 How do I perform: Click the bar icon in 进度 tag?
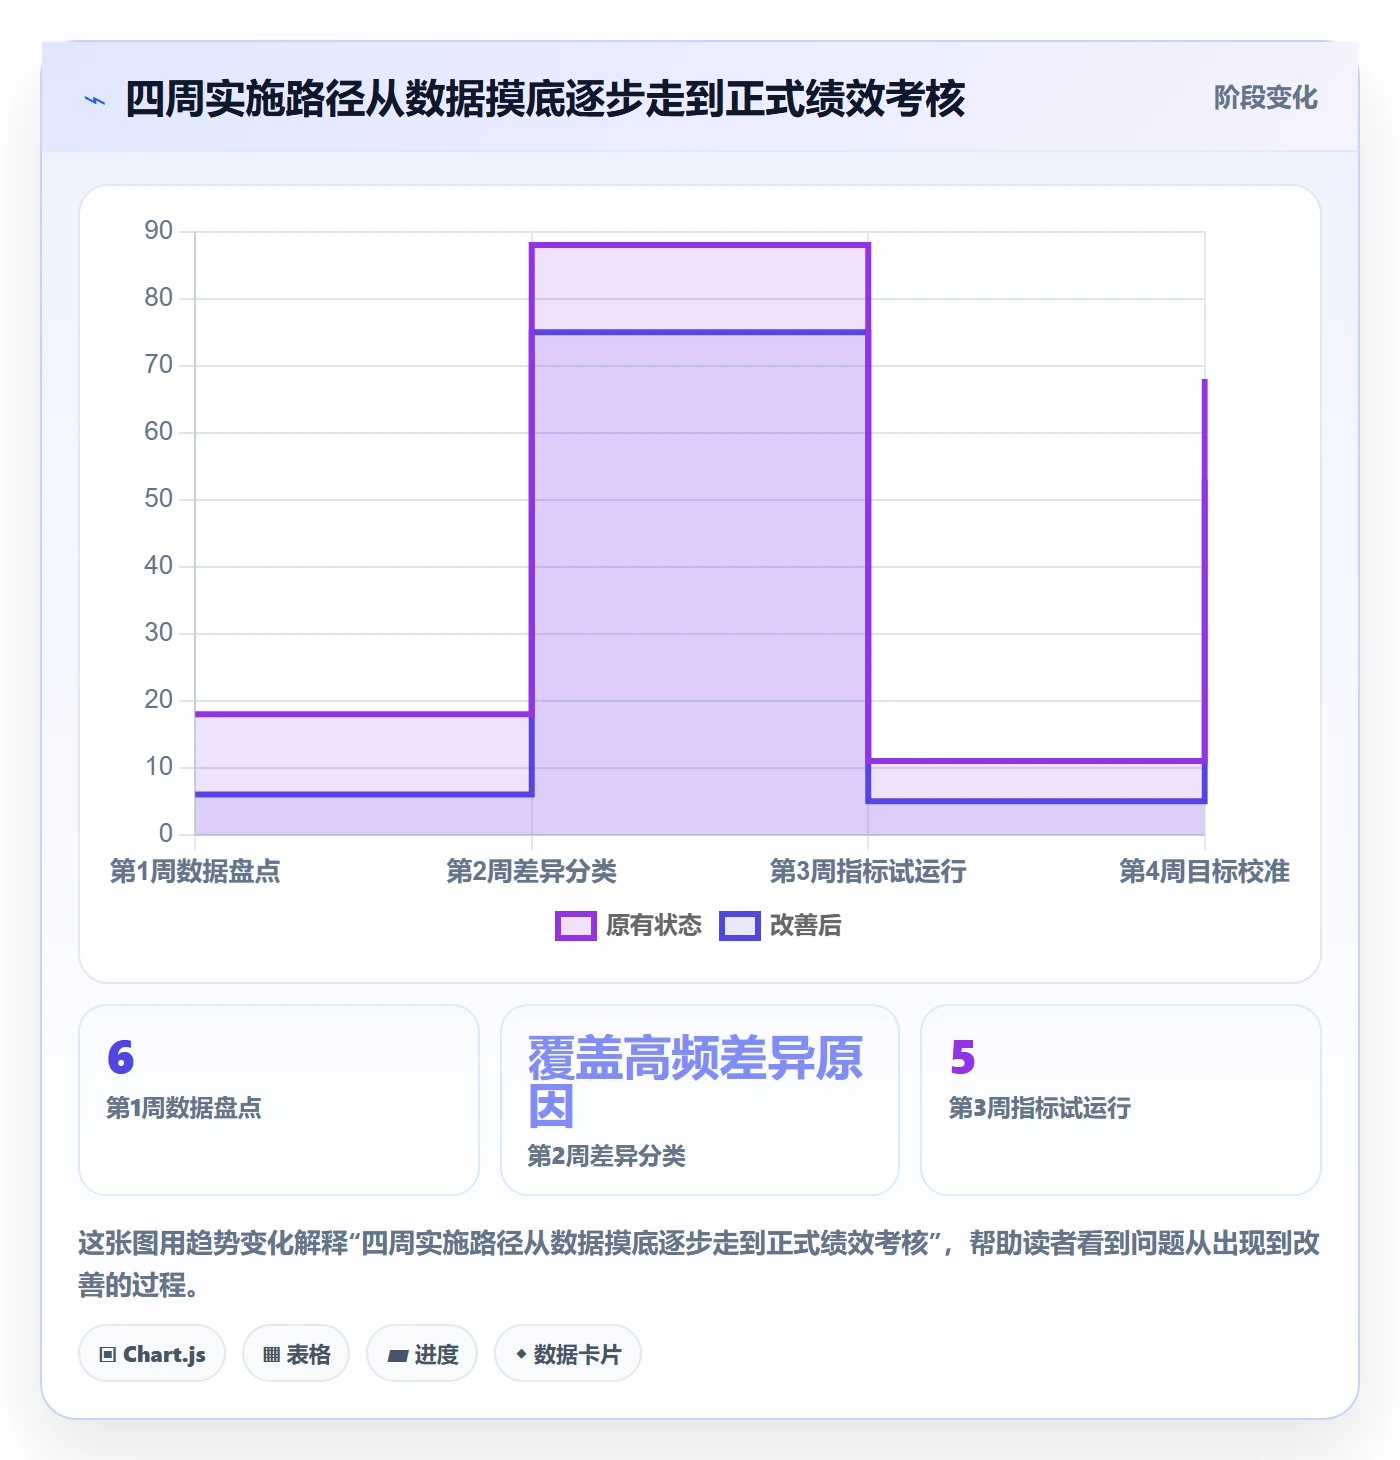tap(398, 1356)
